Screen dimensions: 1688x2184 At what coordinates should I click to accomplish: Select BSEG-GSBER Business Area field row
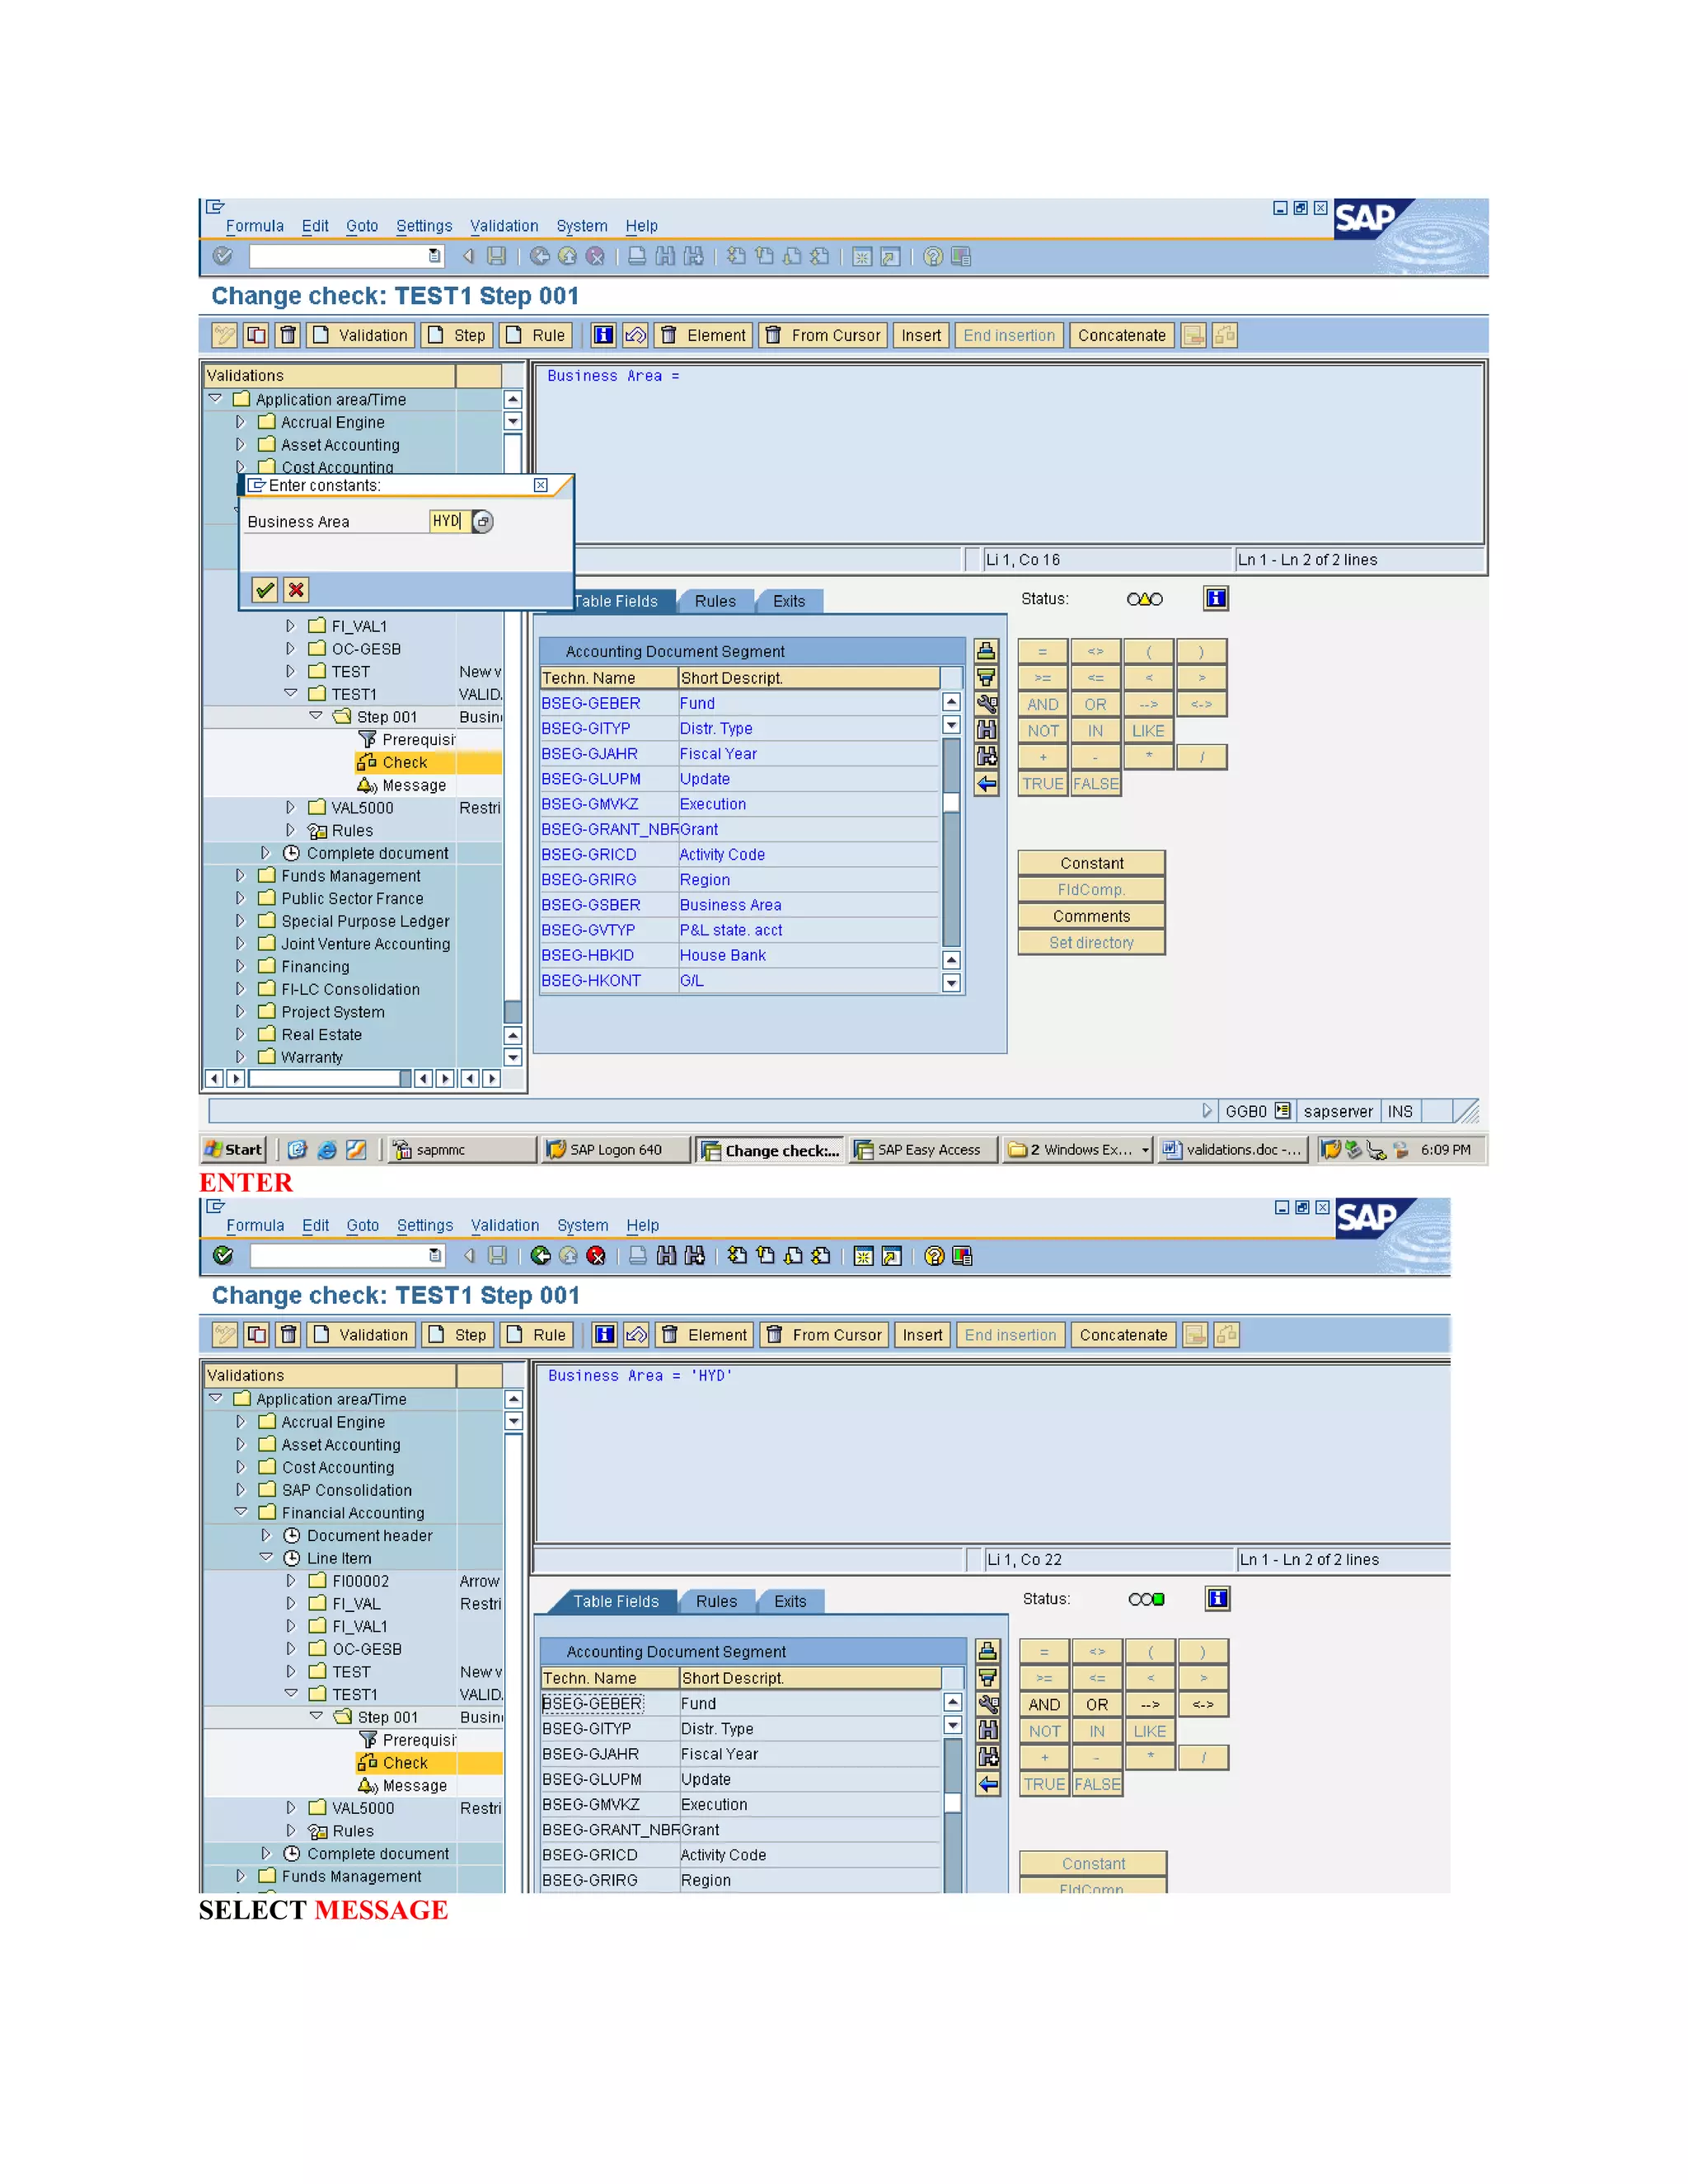pyautogui.click(x=591, y=905)
